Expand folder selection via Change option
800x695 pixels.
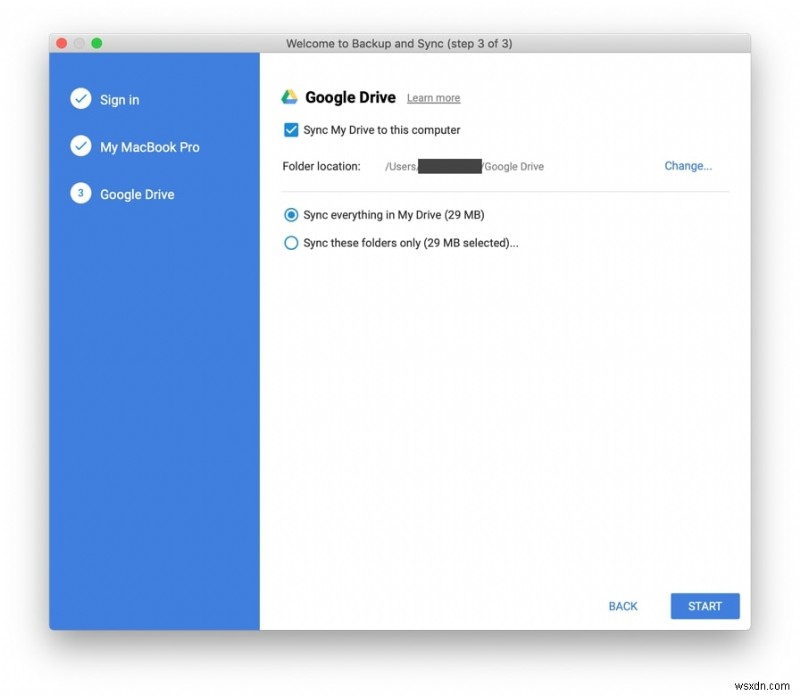pyautogui.click(x=688, y=166)
